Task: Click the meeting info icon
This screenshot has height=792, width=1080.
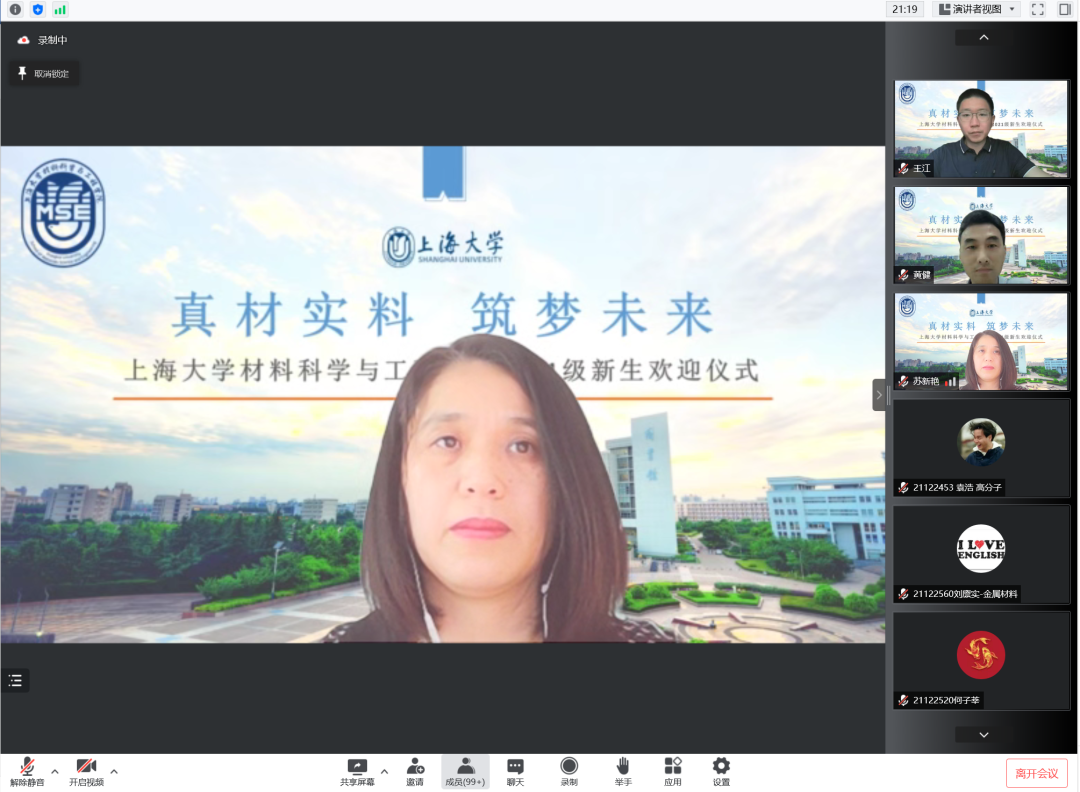Action: pyautogui.click(x=15, y=9)
